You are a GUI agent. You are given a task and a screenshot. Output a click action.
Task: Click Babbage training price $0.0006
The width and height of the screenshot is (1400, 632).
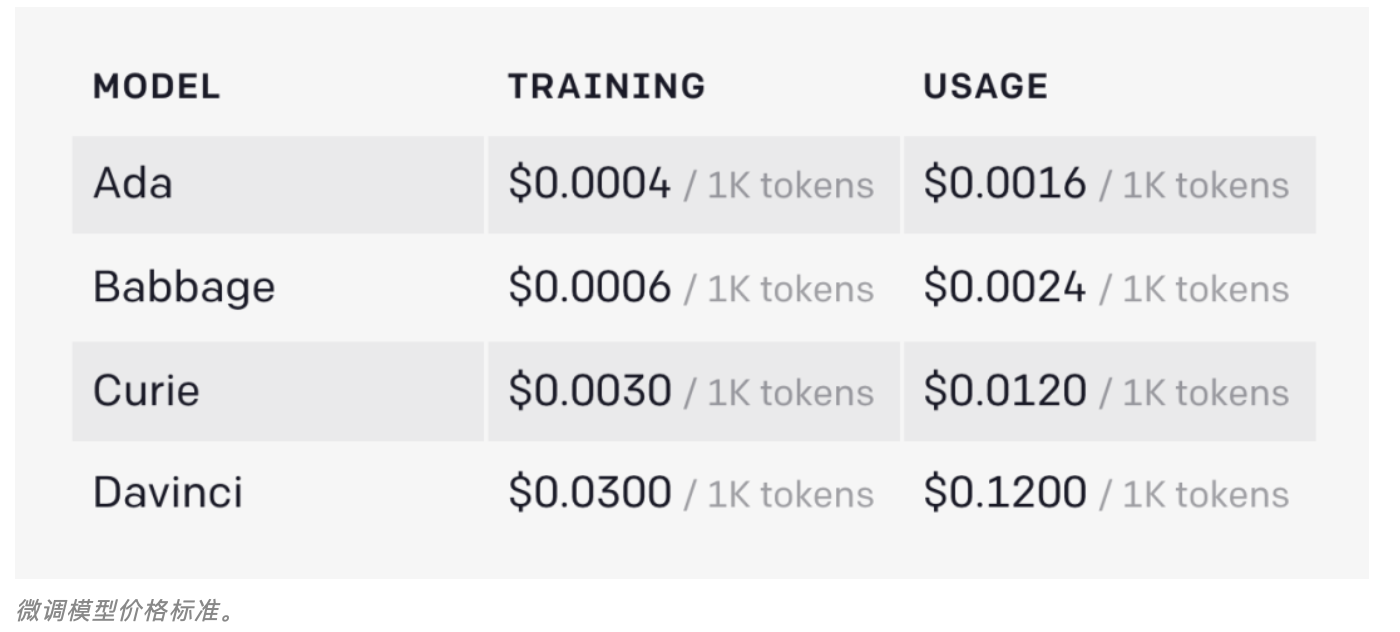[589, 288]
